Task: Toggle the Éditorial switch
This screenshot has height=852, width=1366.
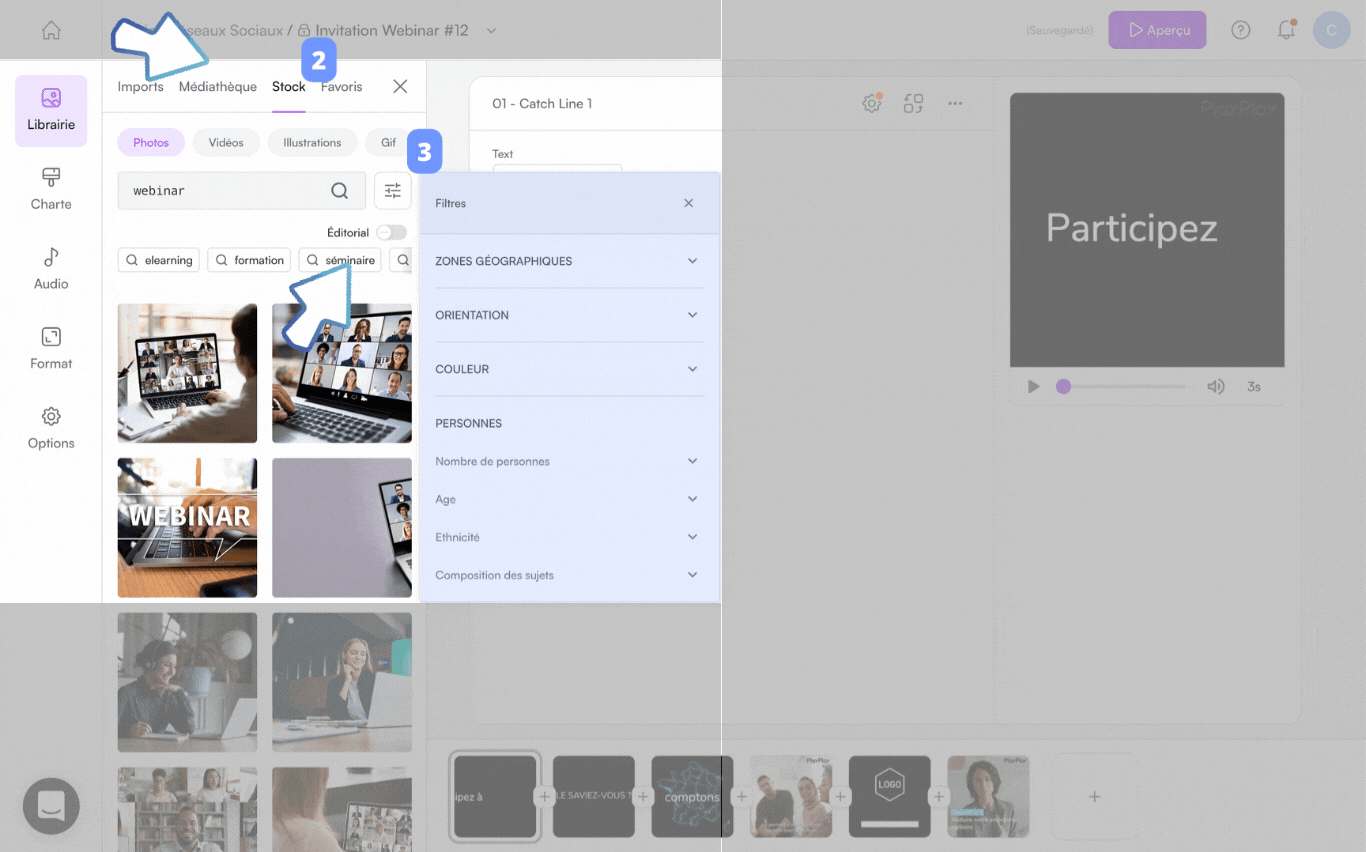Action: point(392,233)
